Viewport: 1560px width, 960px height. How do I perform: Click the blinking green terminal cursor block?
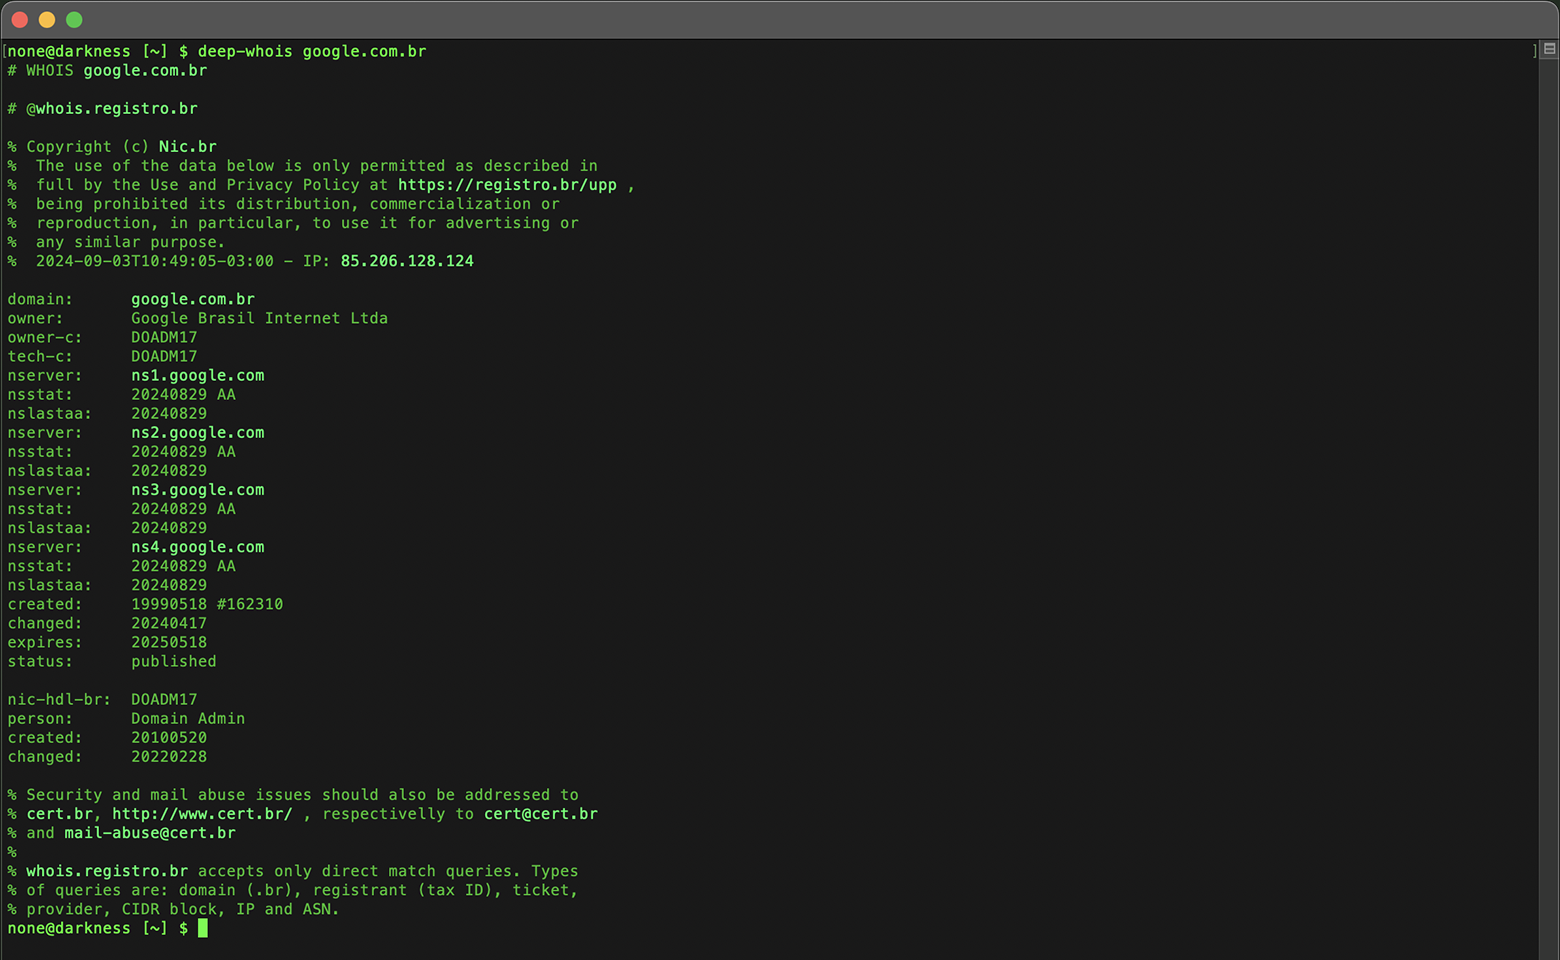(205, 928)
